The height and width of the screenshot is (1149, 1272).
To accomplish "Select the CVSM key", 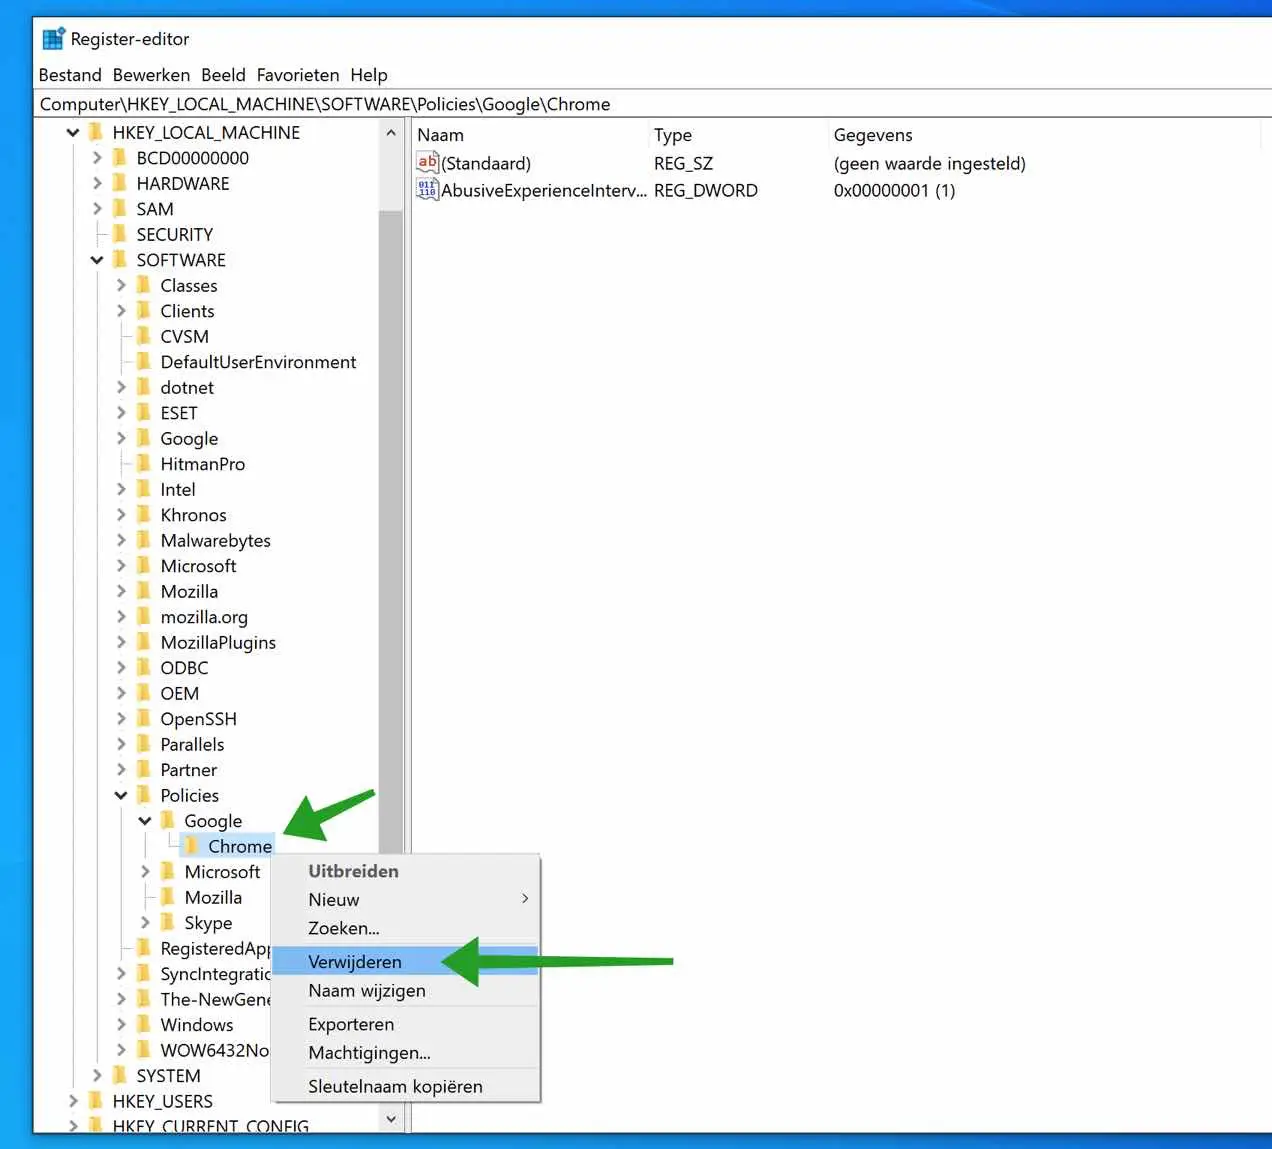I will point(185,336).
